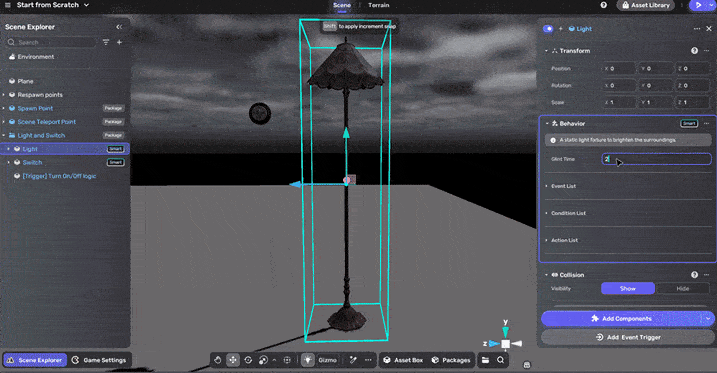Collapse the Transform section
Viewport: 717px width, 373px height.
coord(546,51)
